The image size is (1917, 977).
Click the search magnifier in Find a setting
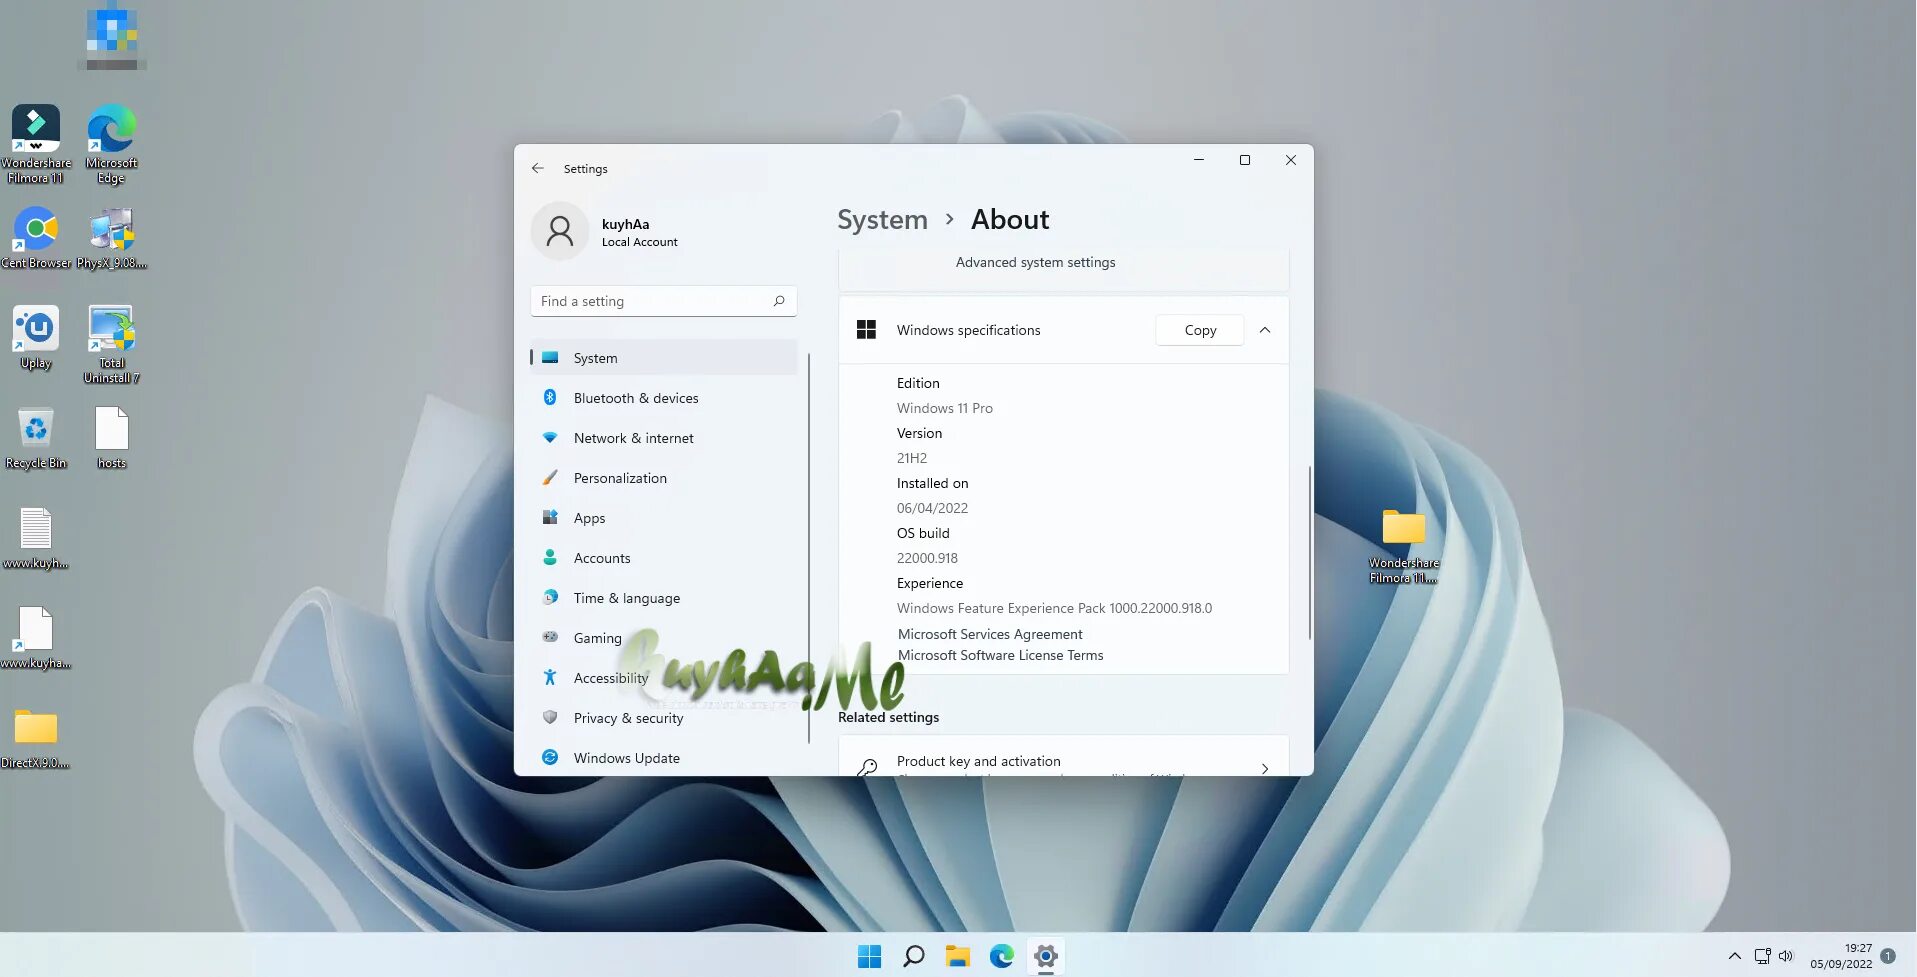point(779,301)
